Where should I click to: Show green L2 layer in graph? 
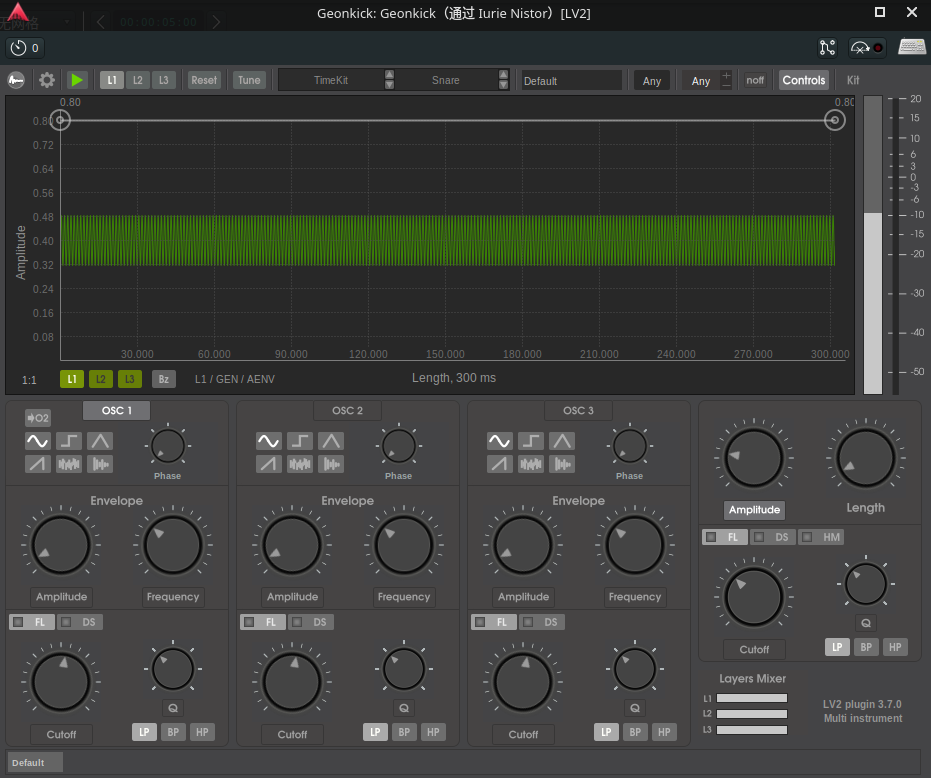point(100,379)
